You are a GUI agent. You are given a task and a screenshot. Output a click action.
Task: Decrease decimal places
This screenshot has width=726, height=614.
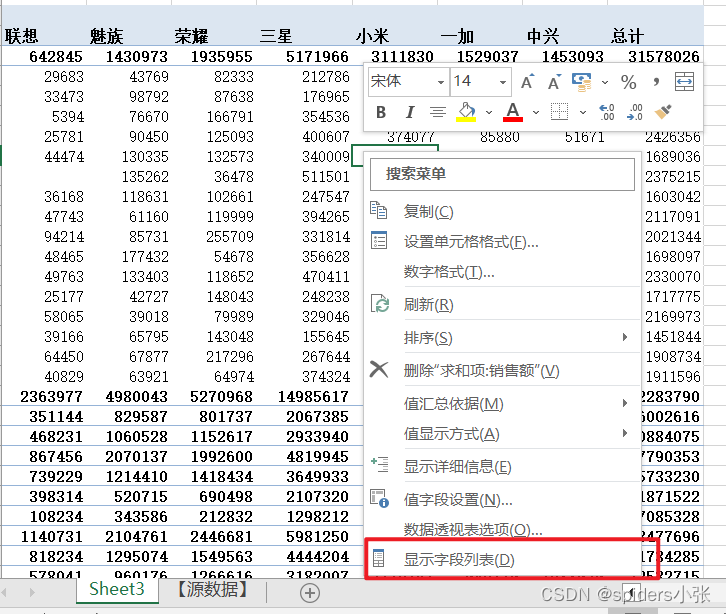pyautogui.click(x=635, y=112)
